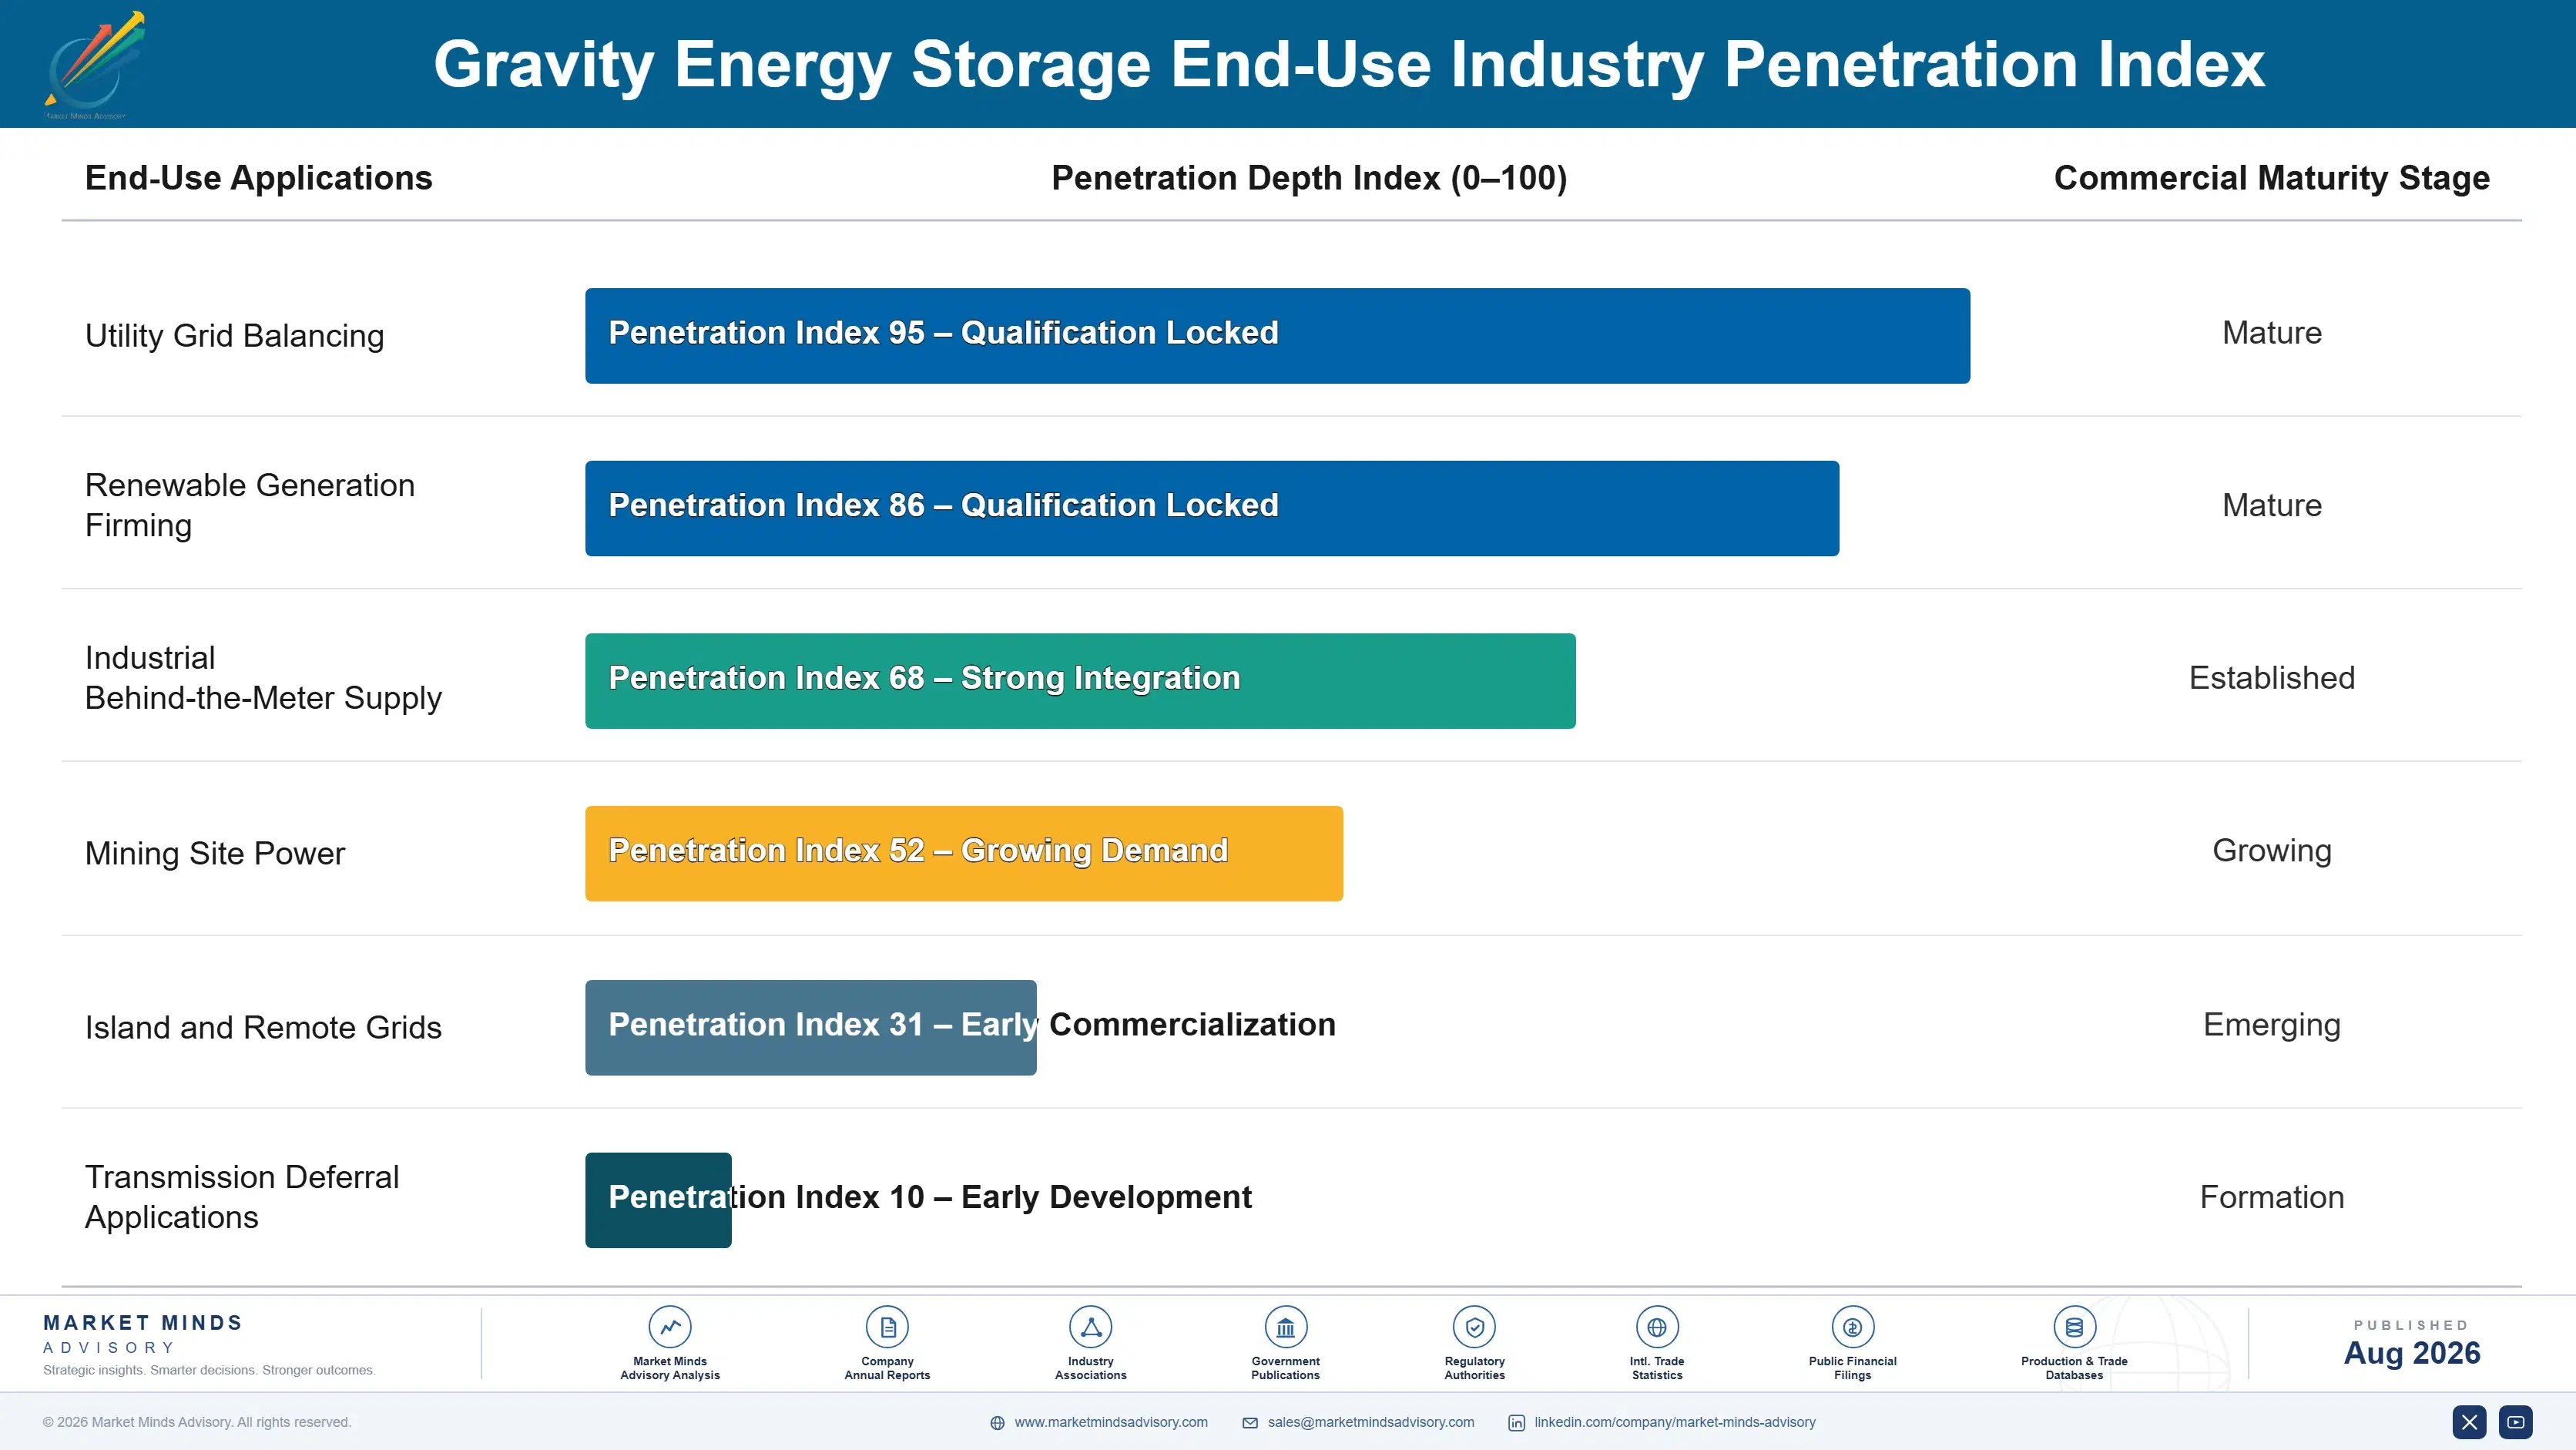Click the Company Annual Reports document icon

pos(887,1327)
